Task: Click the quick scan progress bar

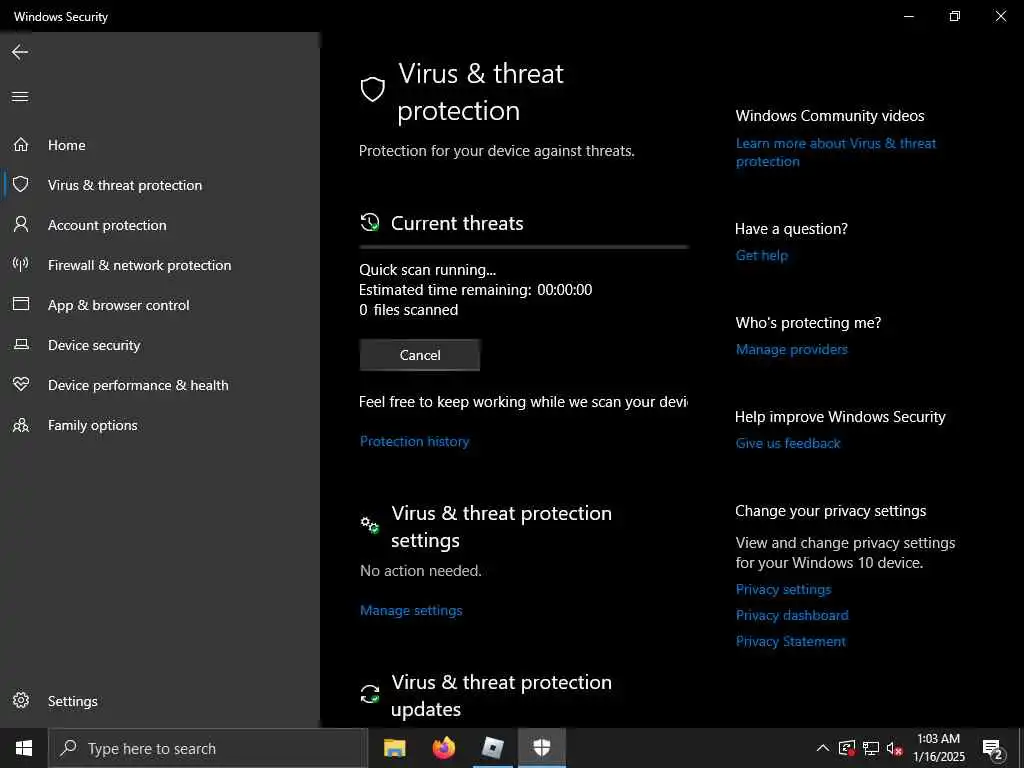Action: click(x=523, y=246)
